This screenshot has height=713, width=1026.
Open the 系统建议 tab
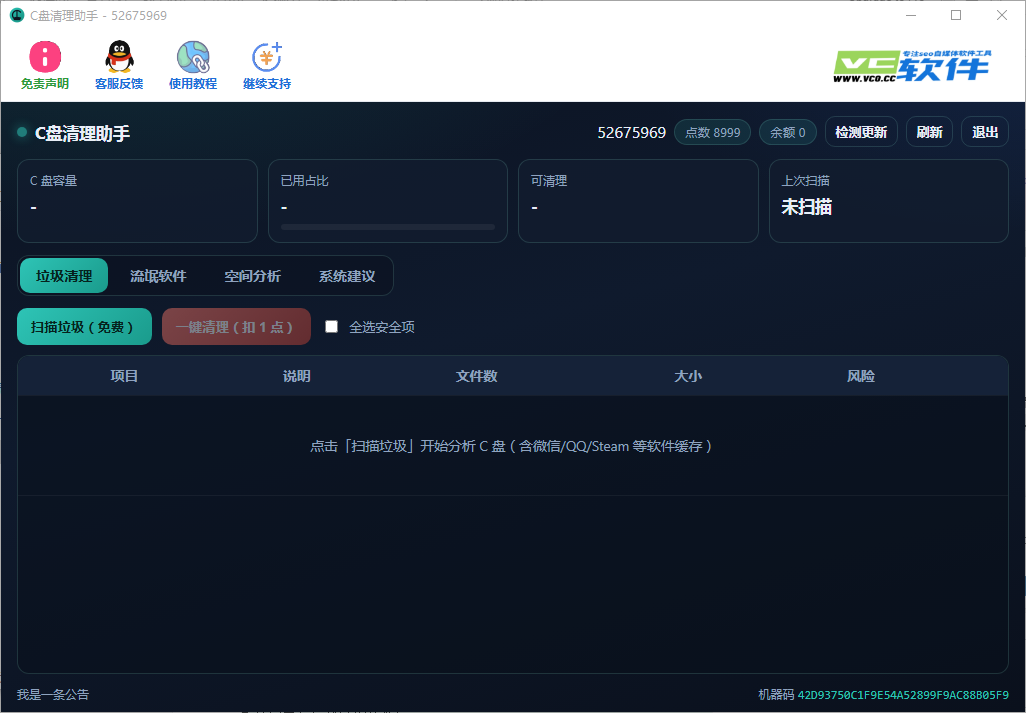347,275
